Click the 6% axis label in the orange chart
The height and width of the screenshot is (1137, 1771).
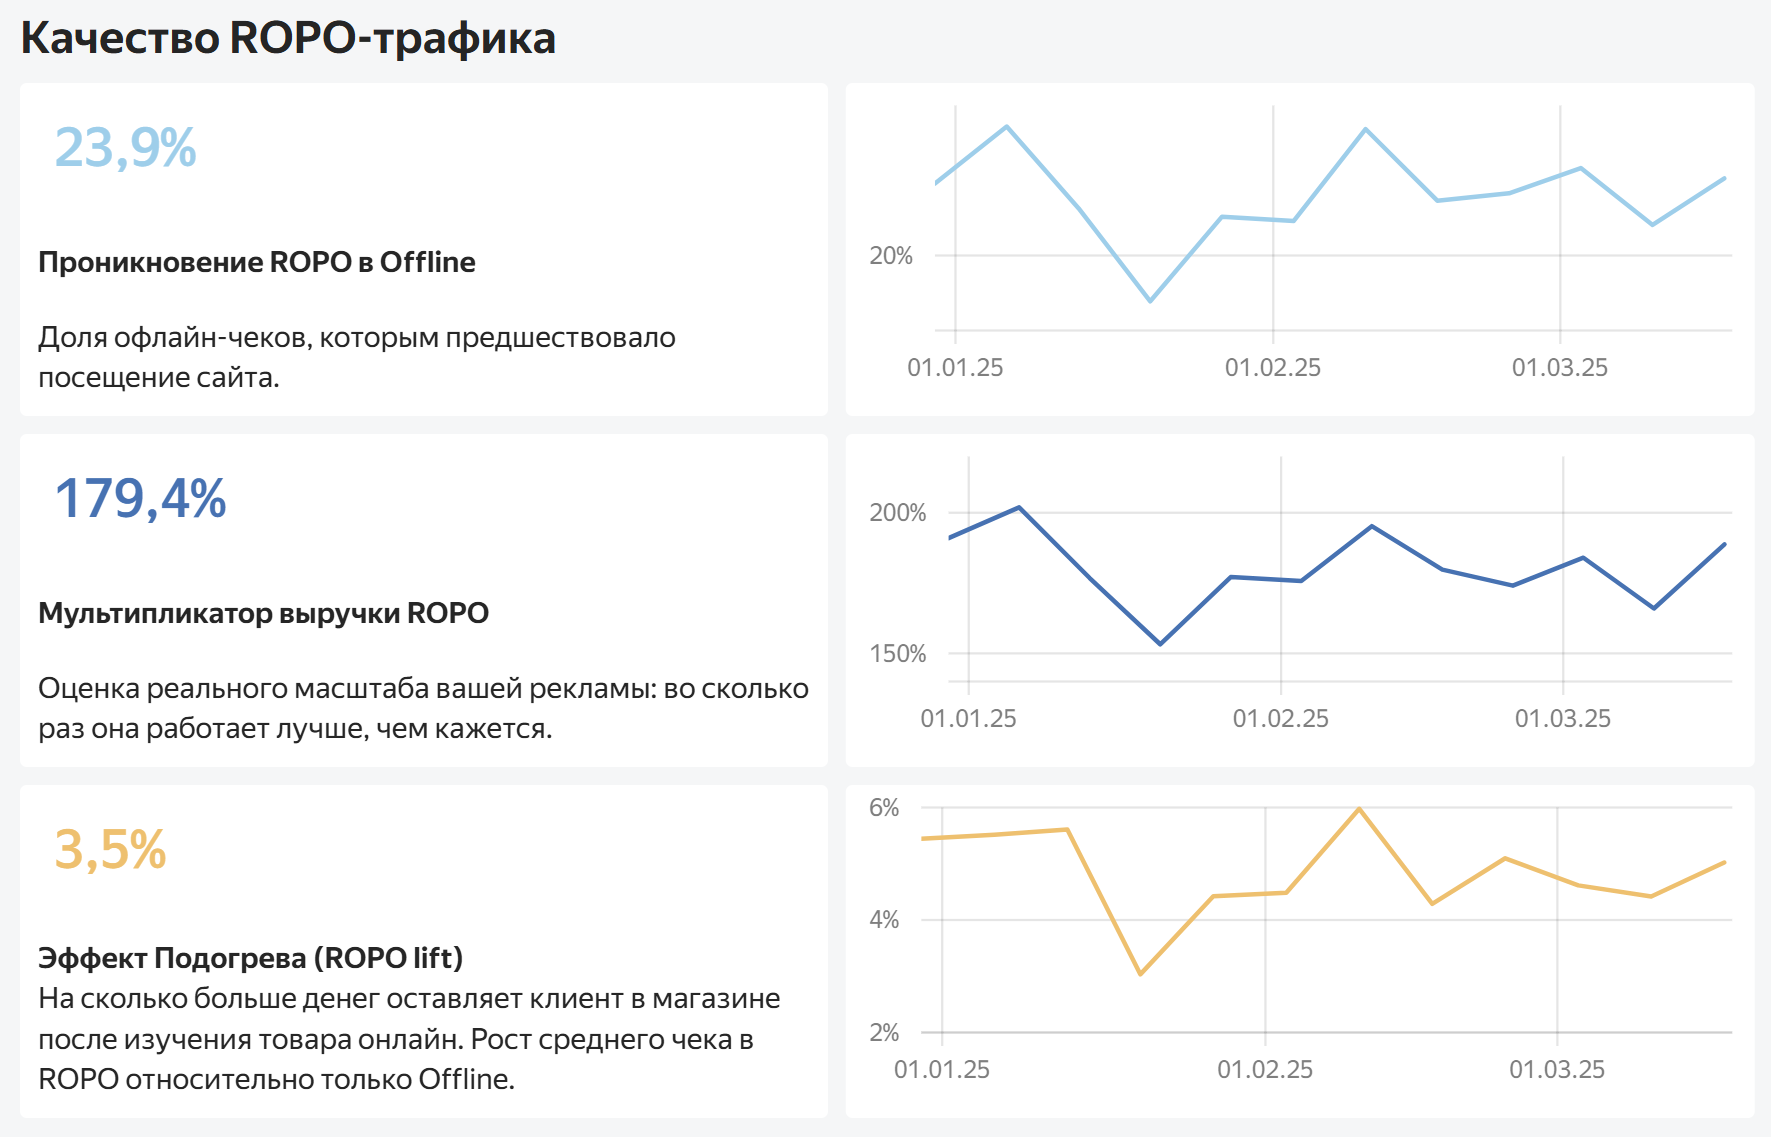pyautogui.click(x=884, y=808)
